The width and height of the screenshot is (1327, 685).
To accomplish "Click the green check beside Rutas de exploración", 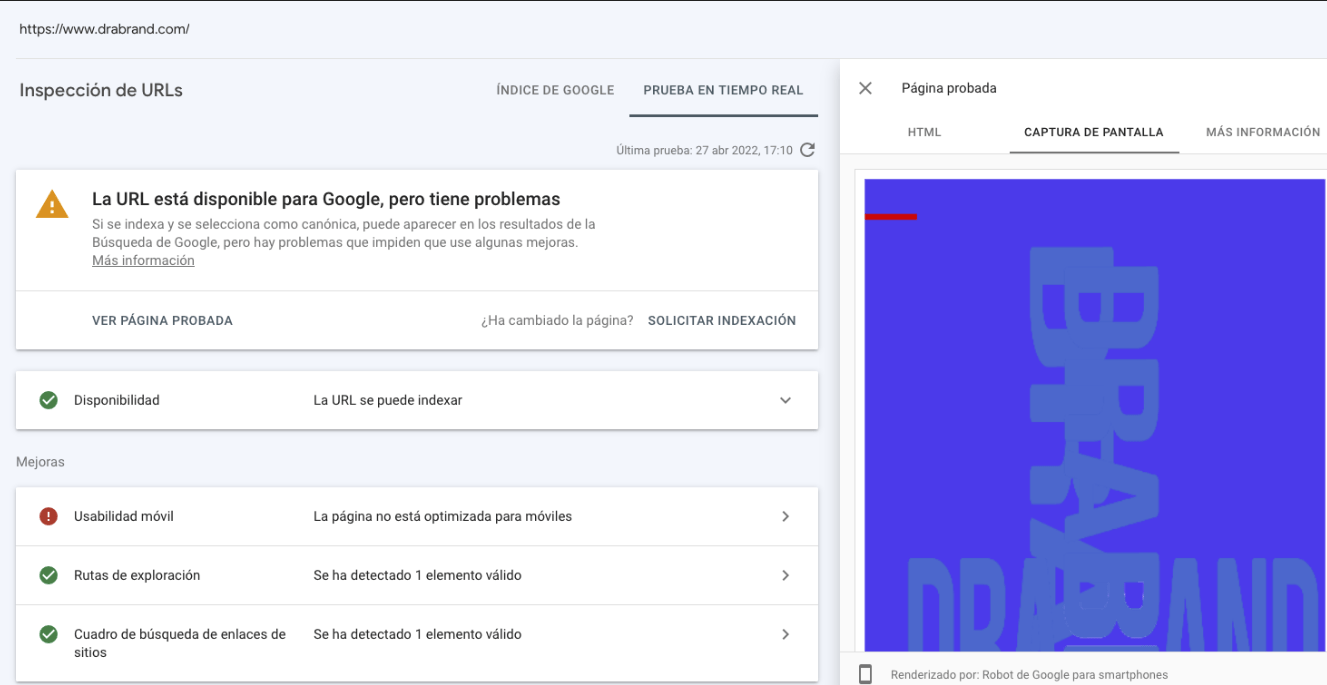I will (x=48, y=575).
